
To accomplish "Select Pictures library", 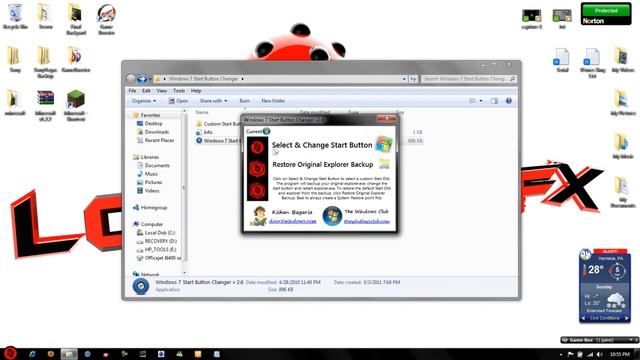I will point(153,182).
